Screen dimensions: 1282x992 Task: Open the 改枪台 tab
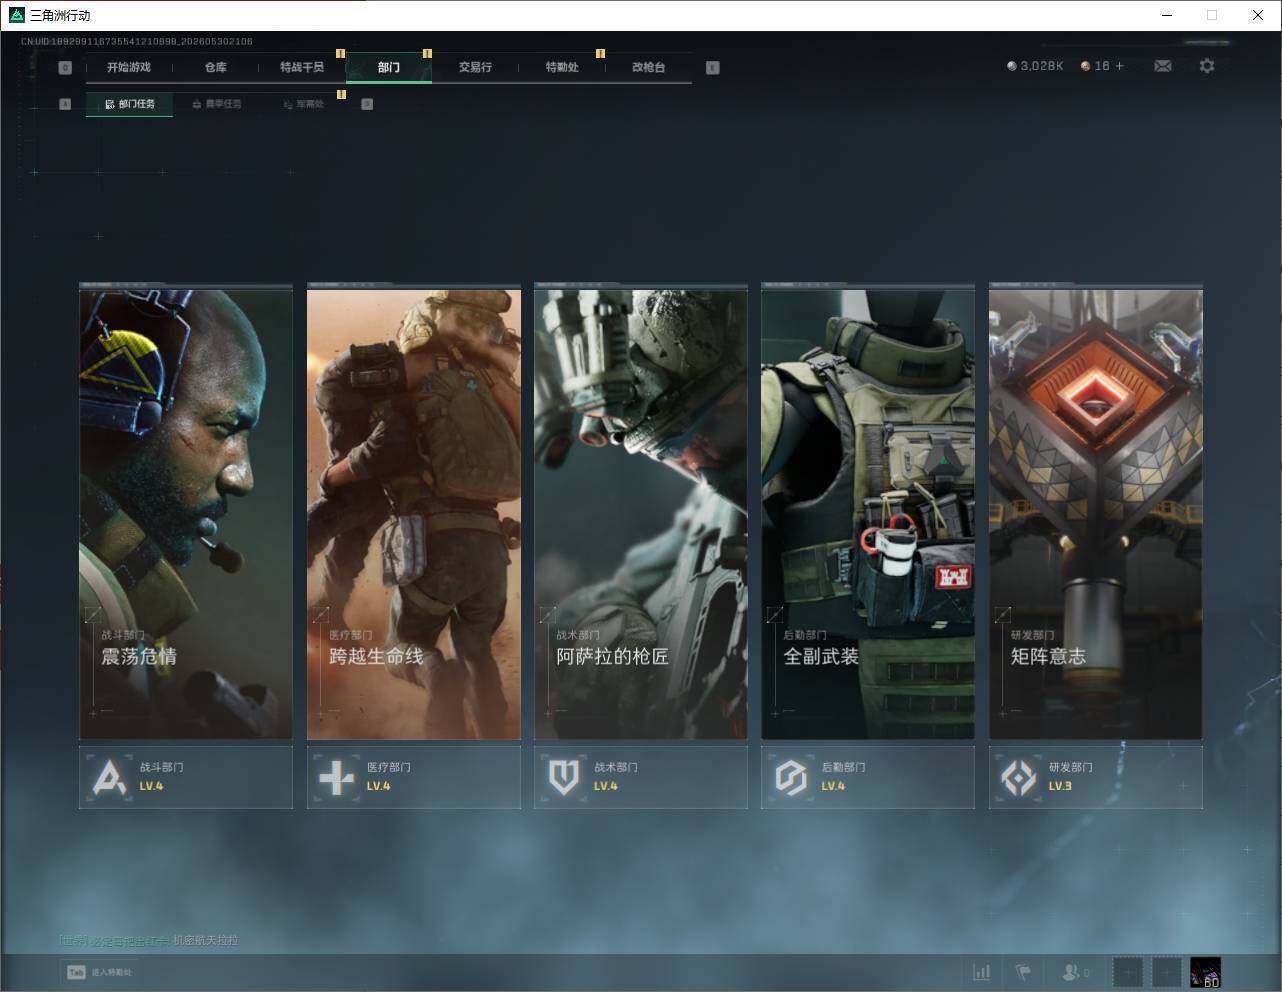[x=648, y=67]
